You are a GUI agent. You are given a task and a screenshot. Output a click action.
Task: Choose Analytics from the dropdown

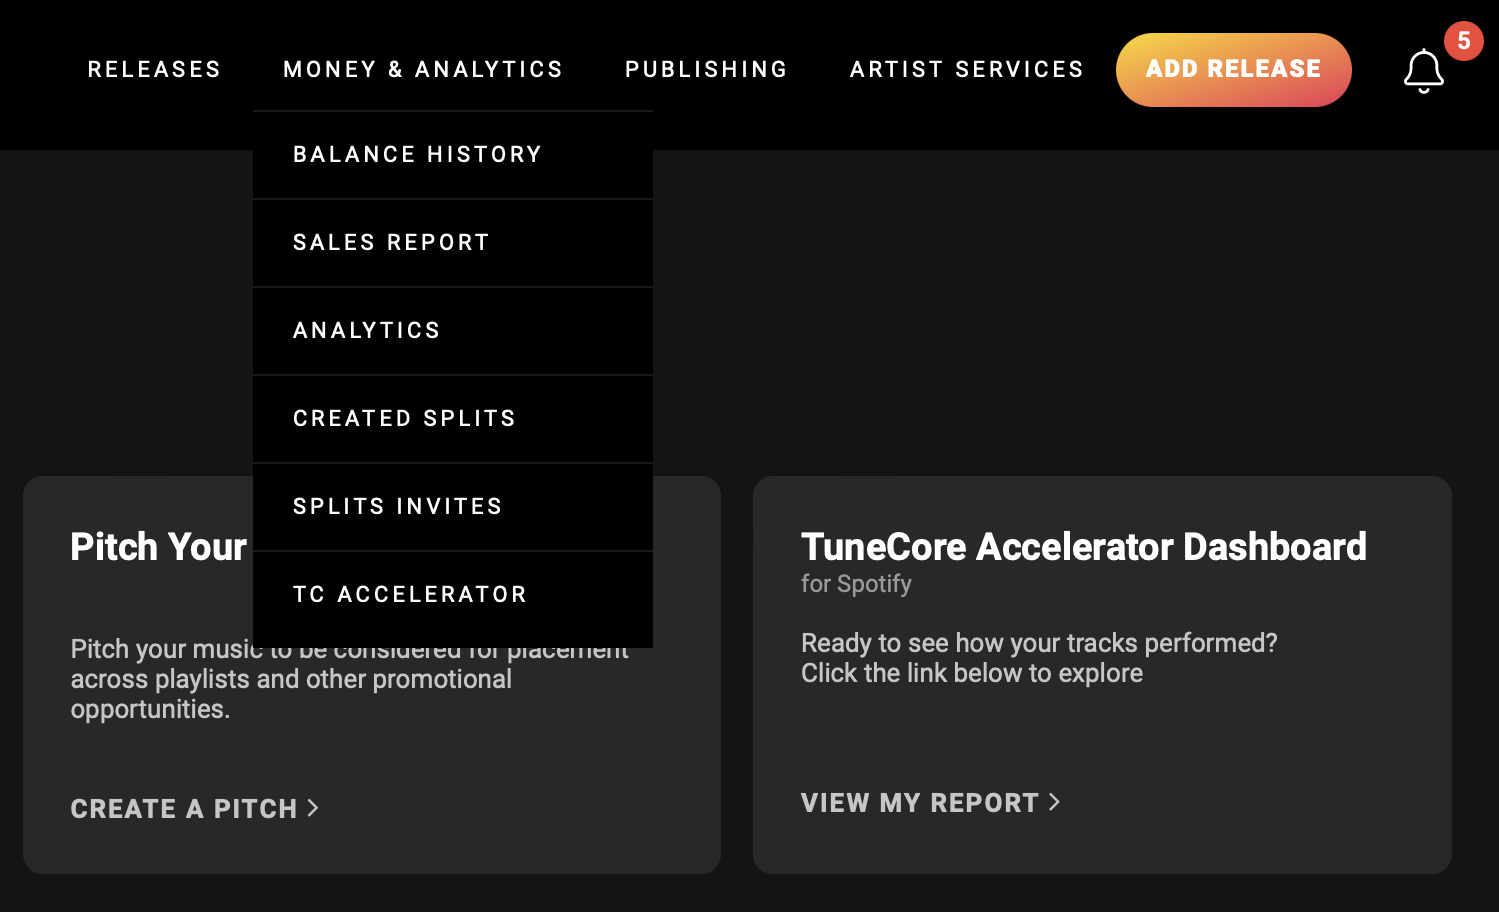pyautogui.click(x=366, y=330)
